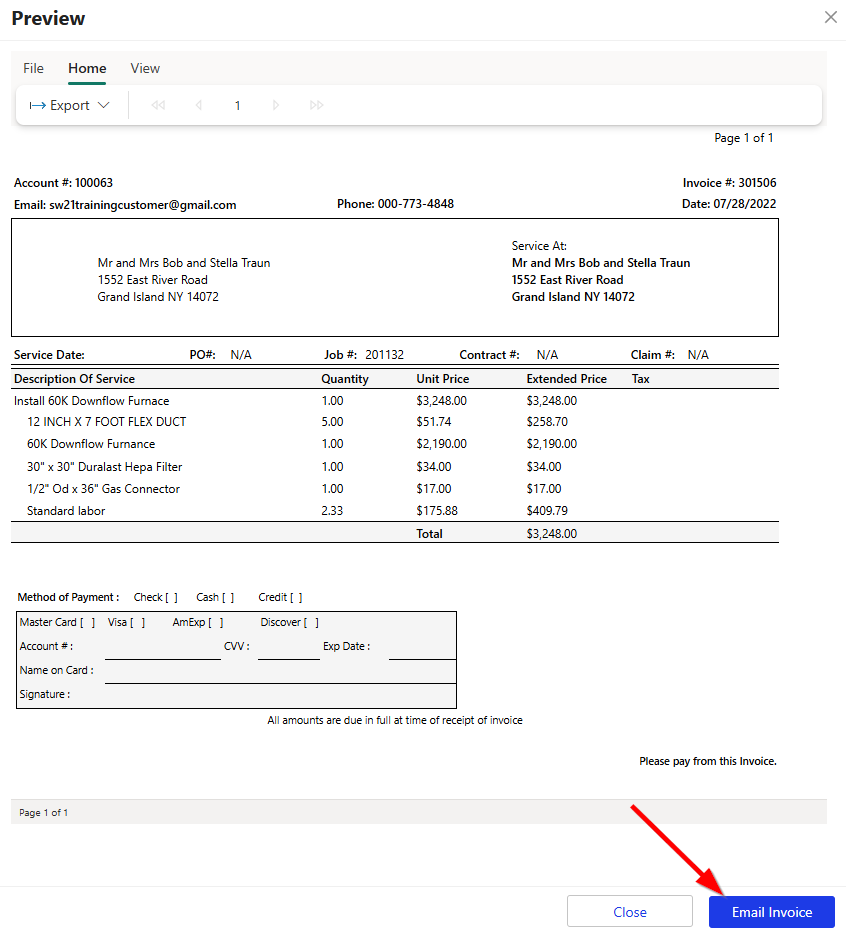Viewport: 846px width, 939px height.
Task: Open the File tab
Action: [x=33, y=68]
